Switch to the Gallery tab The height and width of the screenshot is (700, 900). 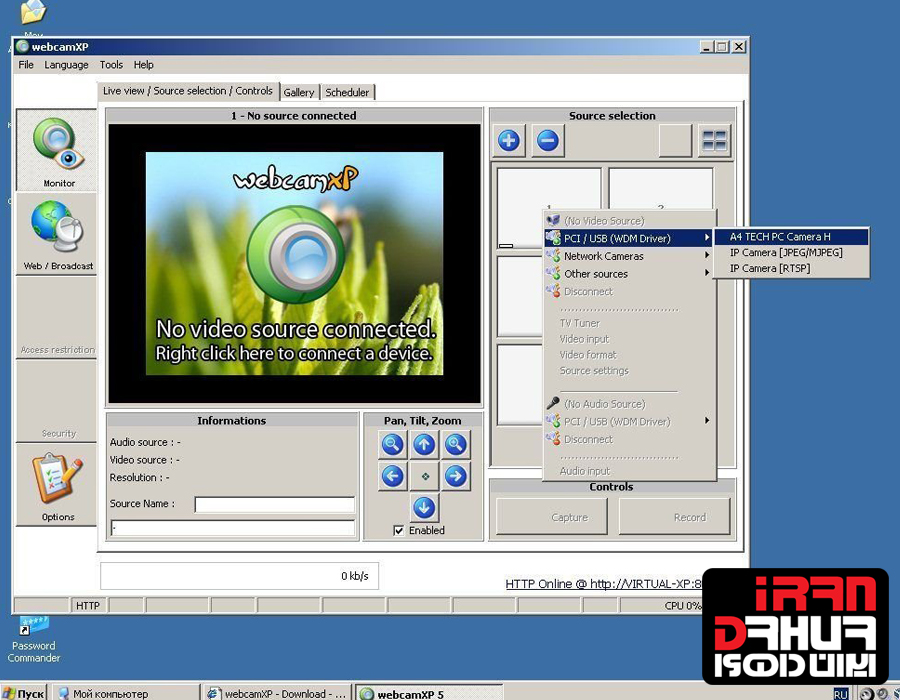[299, 92]
